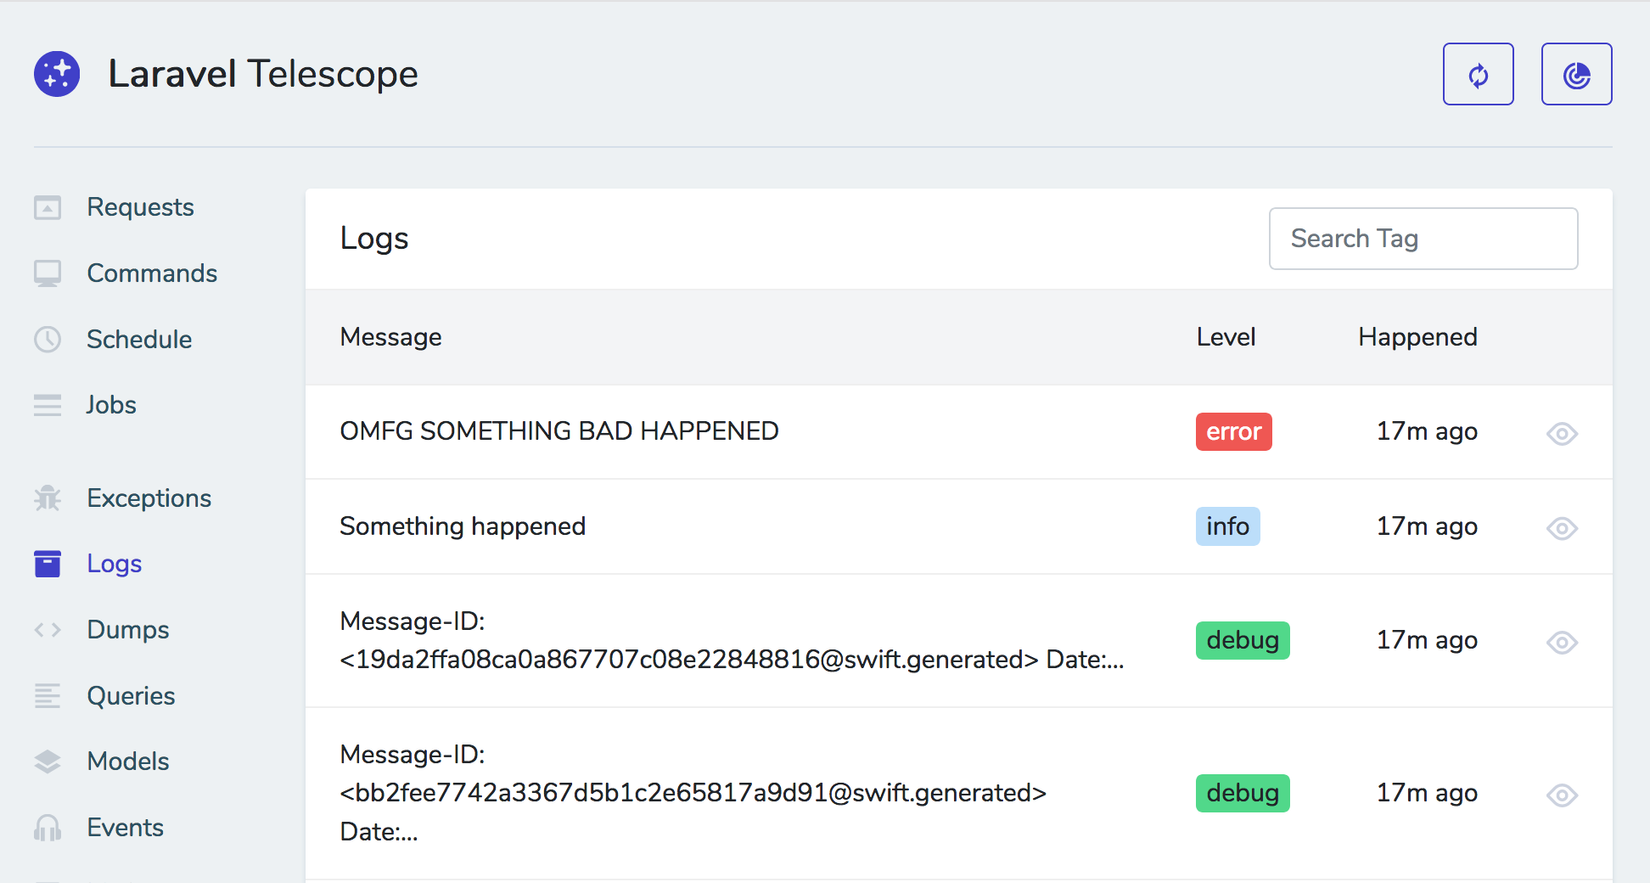The width and height of the screenshot is (1650, 883).
Task: Open the Jobs menu item
Action: tap(110, 405)
